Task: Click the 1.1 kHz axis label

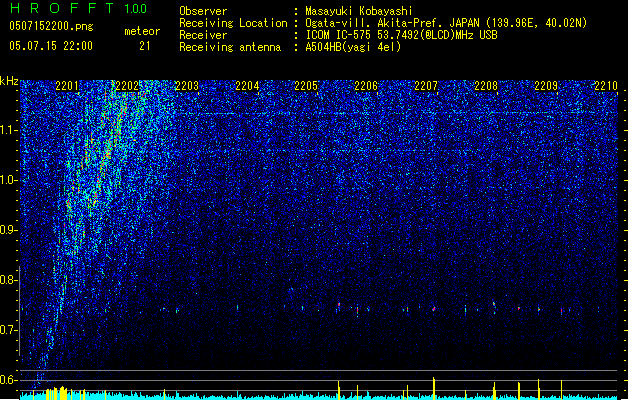Action: pyautogui.click(x=9, y=130)
